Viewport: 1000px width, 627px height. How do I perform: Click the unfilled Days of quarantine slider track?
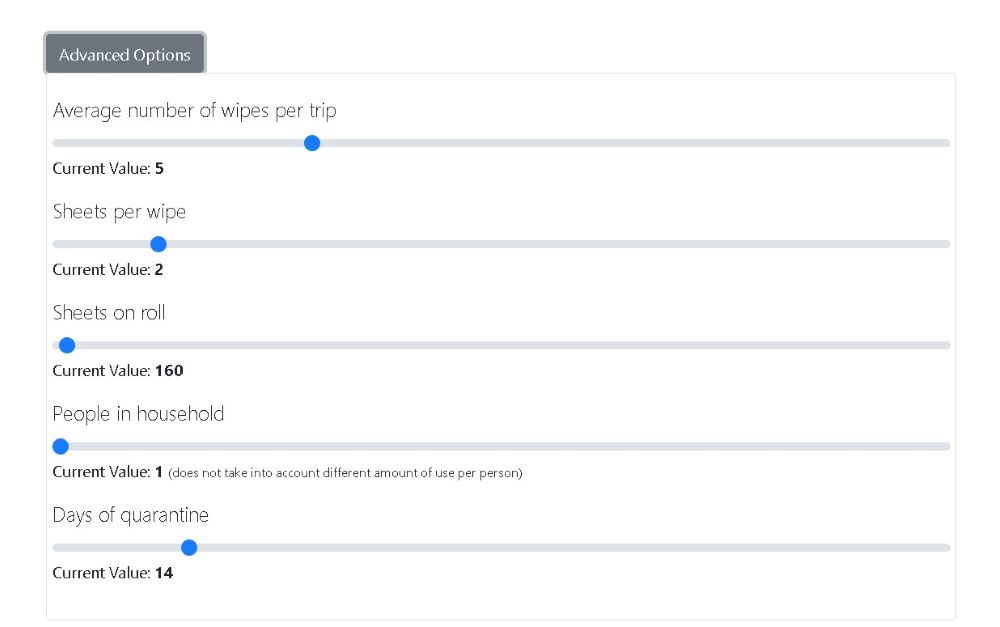pyautogui.click(x=570, y=547)
